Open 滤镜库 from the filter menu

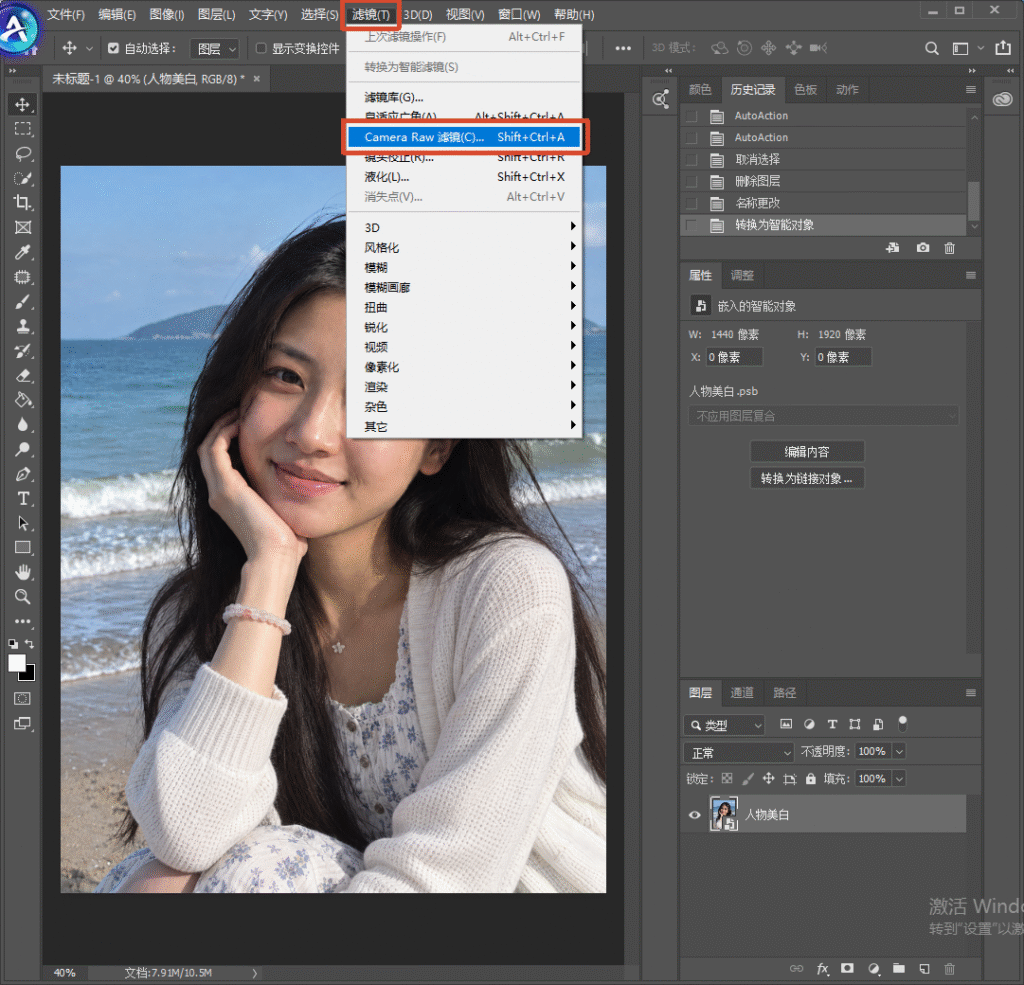(464, 97)
